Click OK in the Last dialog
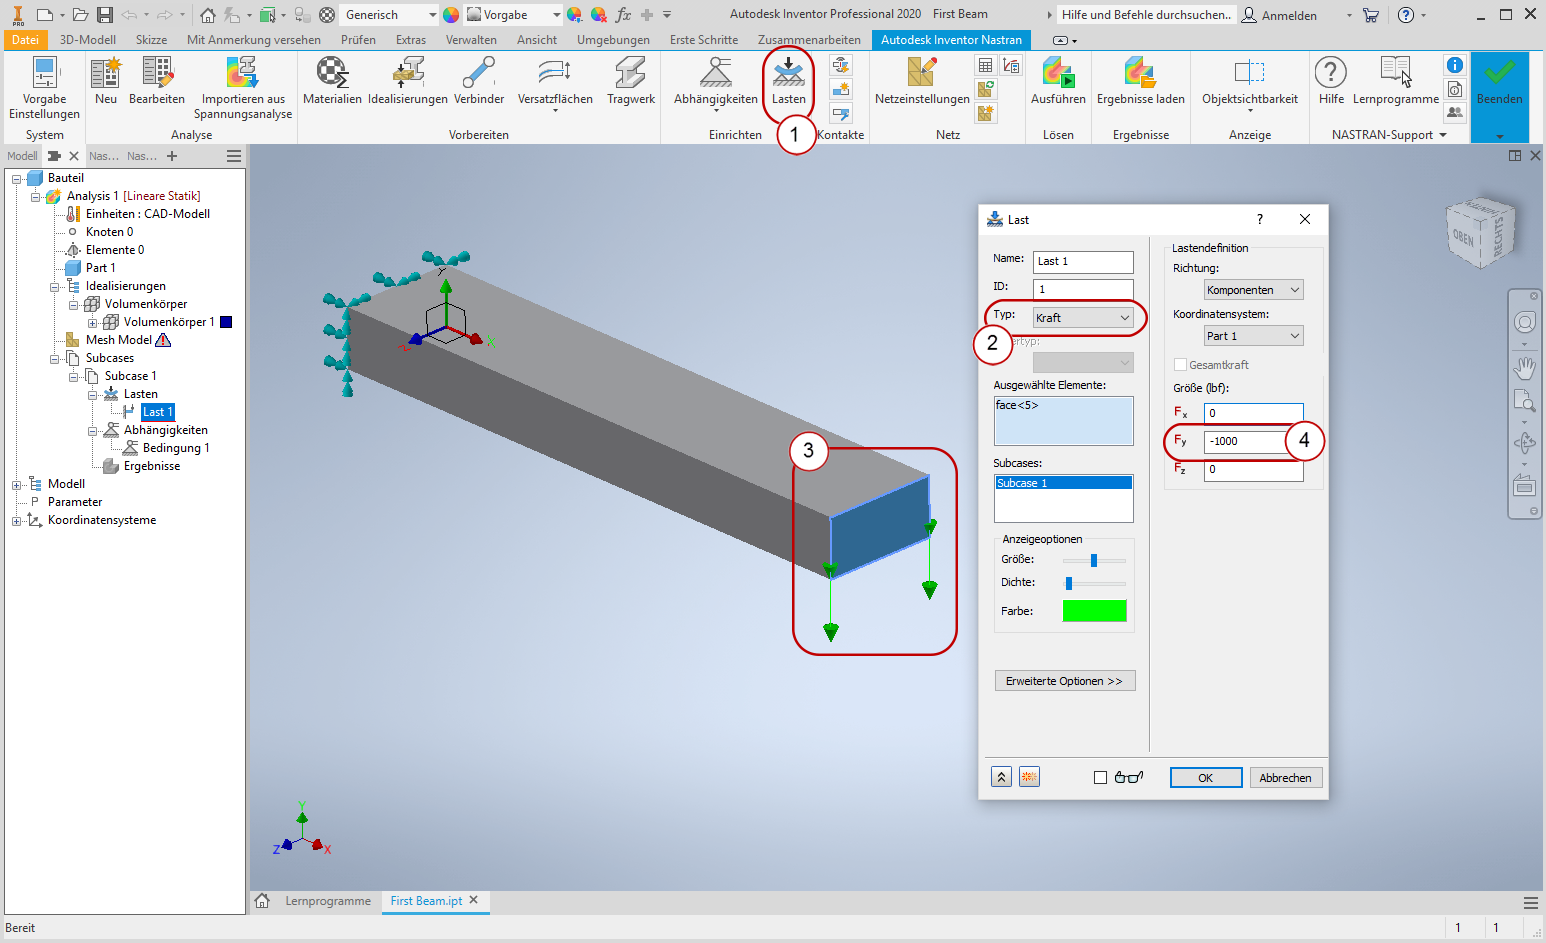This screenshot has width=1546, height=943. 1206,778
